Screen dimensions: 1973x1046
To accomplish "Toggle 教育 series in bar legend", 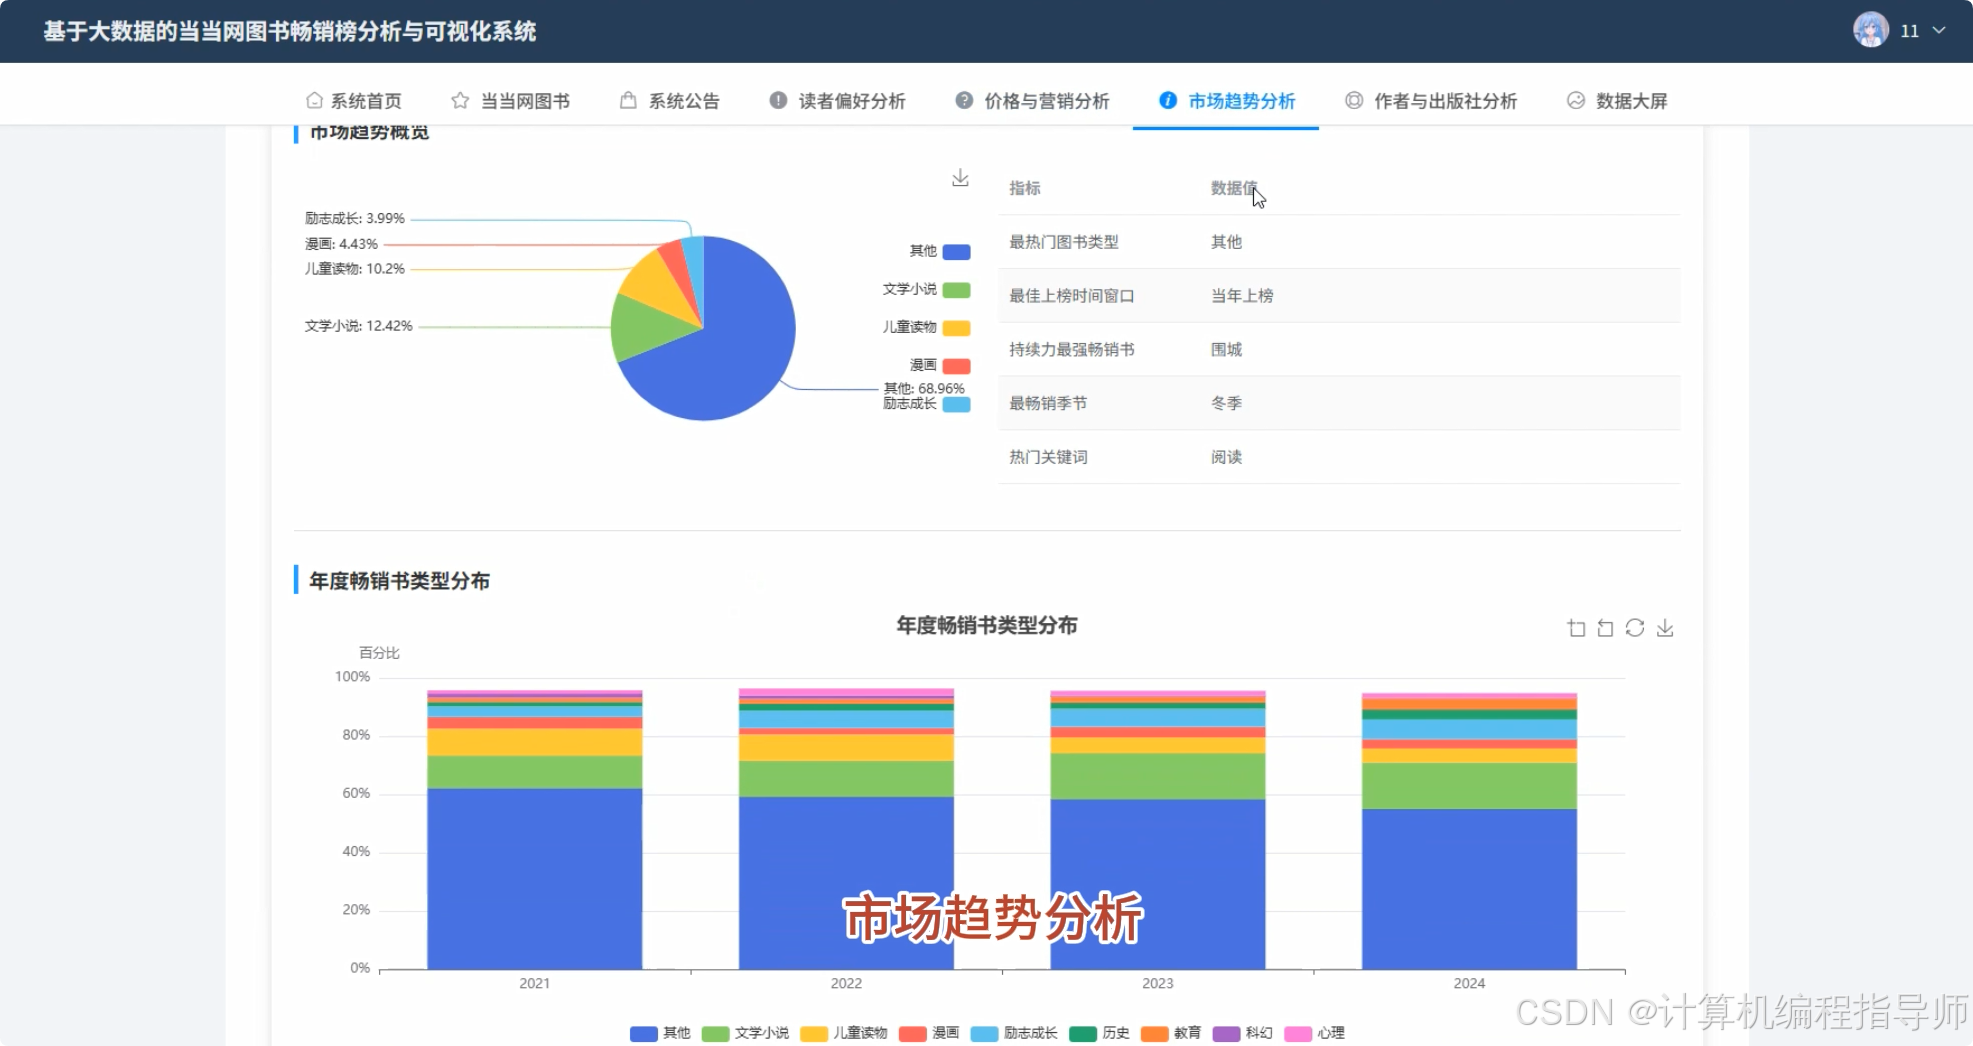I will [x=1171, y=1033].
